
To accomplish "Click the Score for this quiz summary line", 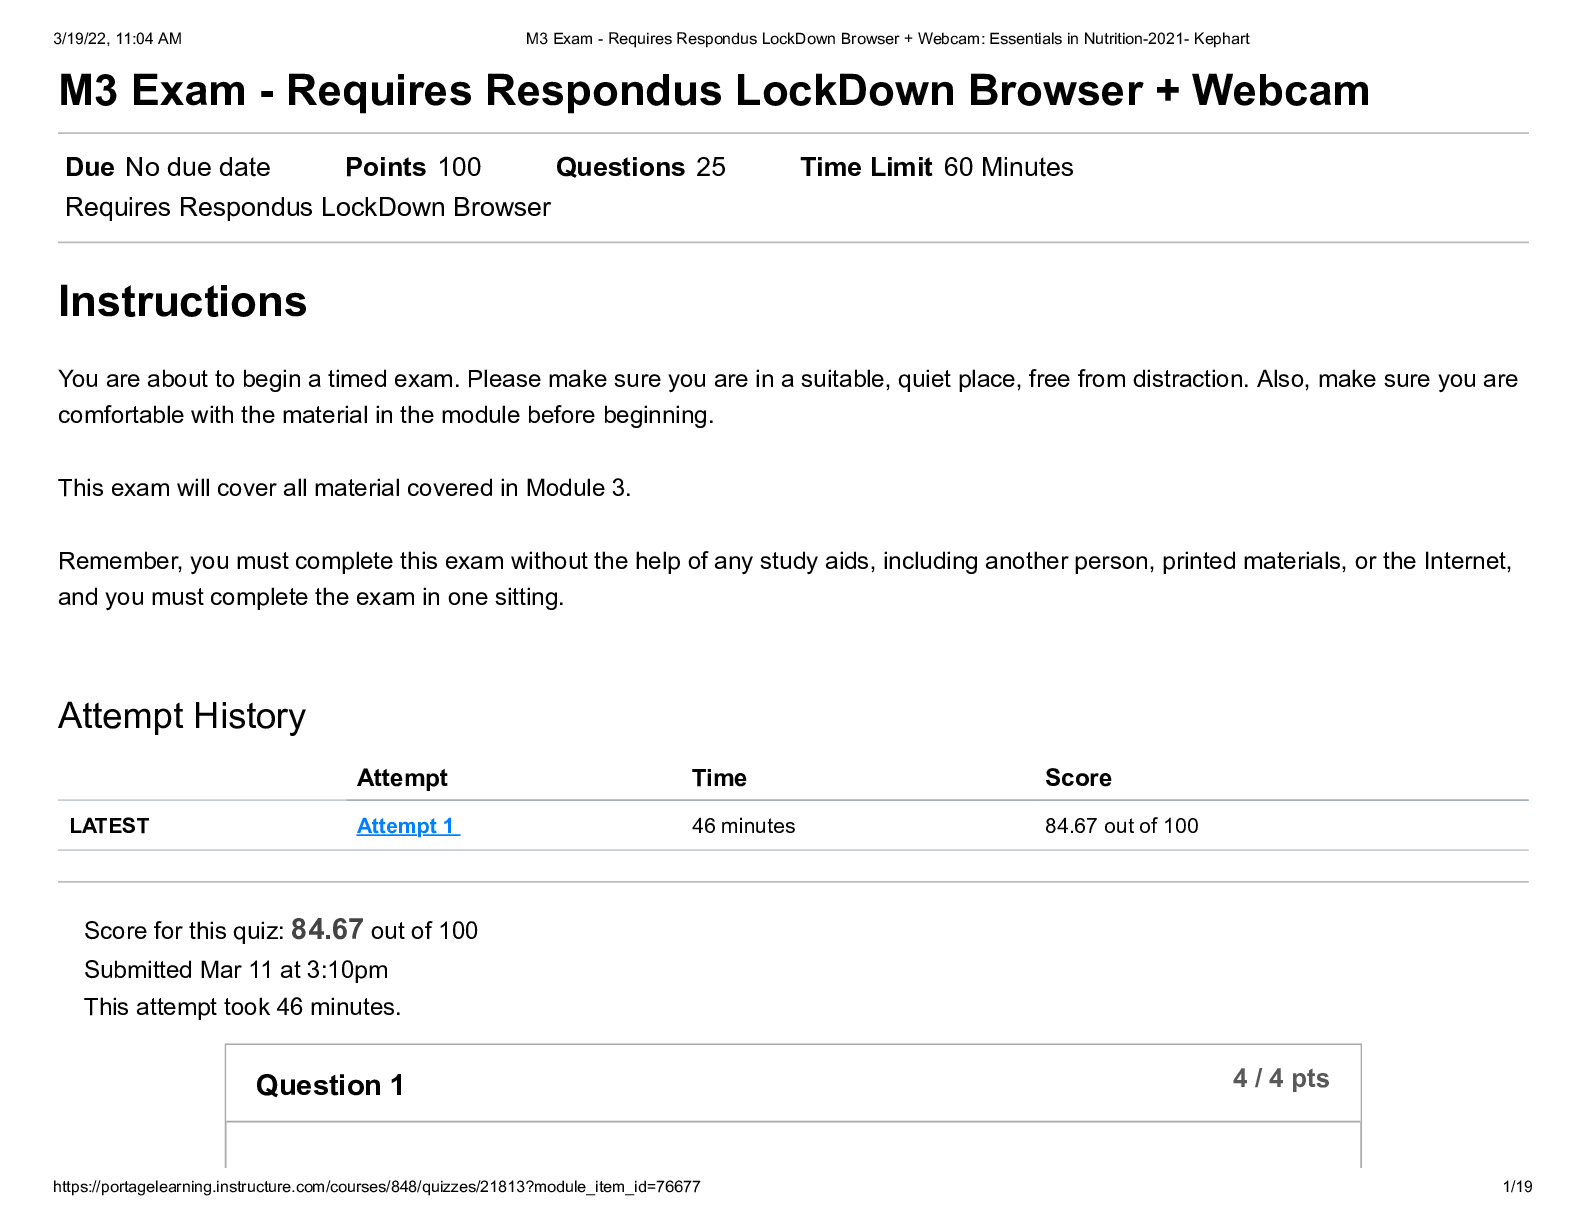I will (281, 930).
